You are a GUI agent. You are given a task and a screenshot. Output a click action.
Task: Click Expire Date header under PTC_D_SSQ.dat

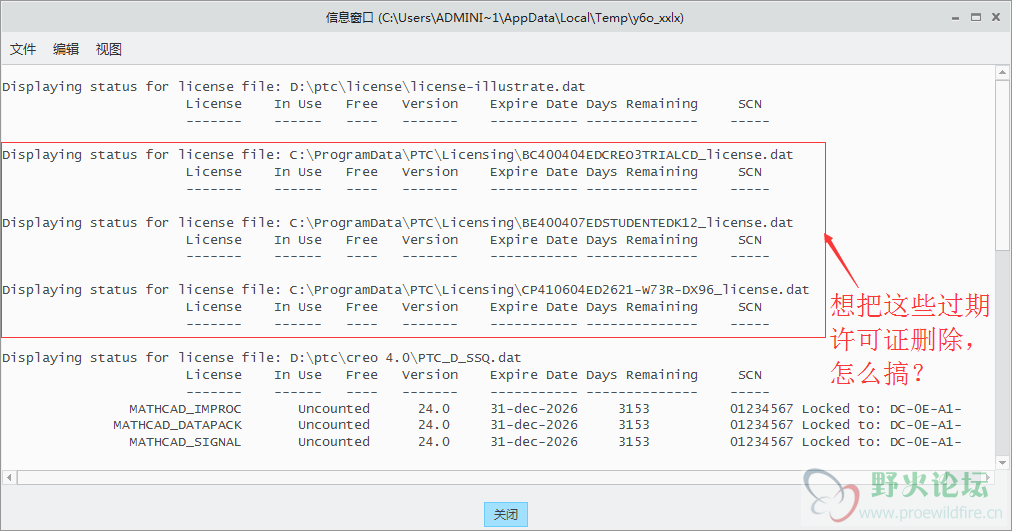point(534,375)
